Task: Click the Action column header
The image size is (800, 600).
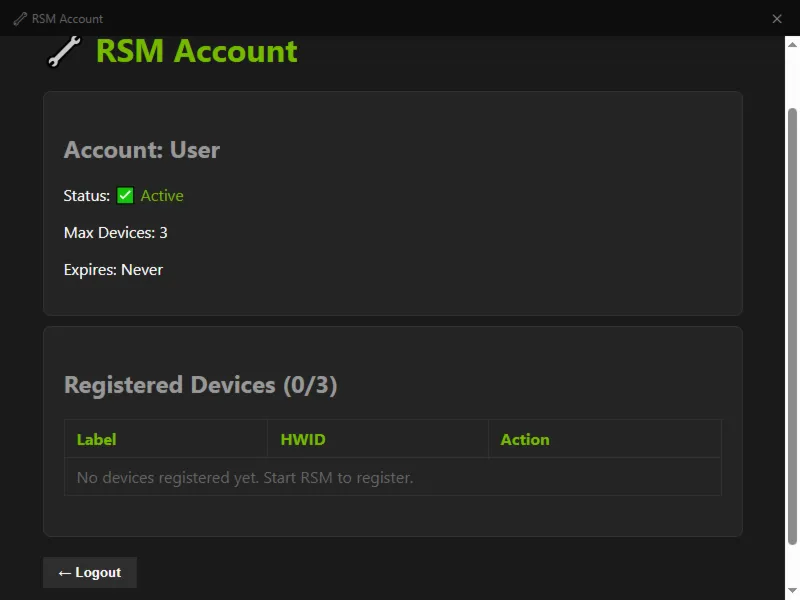Action: 605,439
